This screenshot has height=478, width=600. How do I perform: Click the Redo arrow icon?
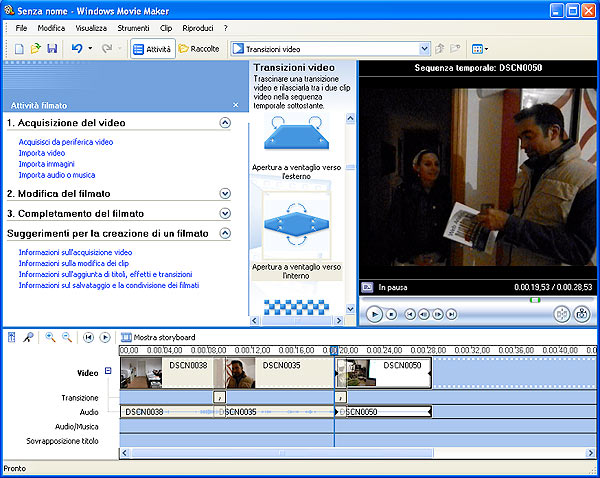click(107, 49)
